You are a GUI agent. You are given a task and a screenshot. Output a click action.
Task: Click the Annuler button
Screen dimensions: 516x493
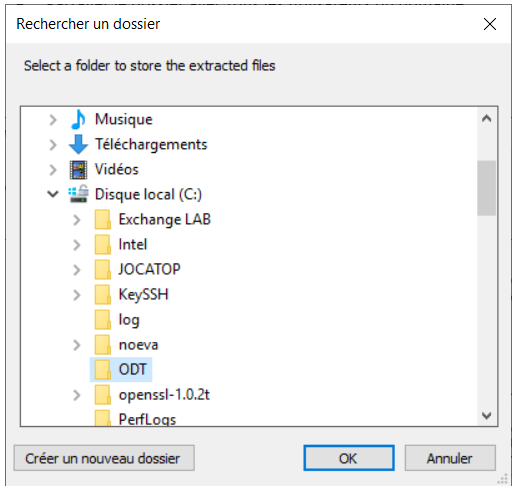450,458
